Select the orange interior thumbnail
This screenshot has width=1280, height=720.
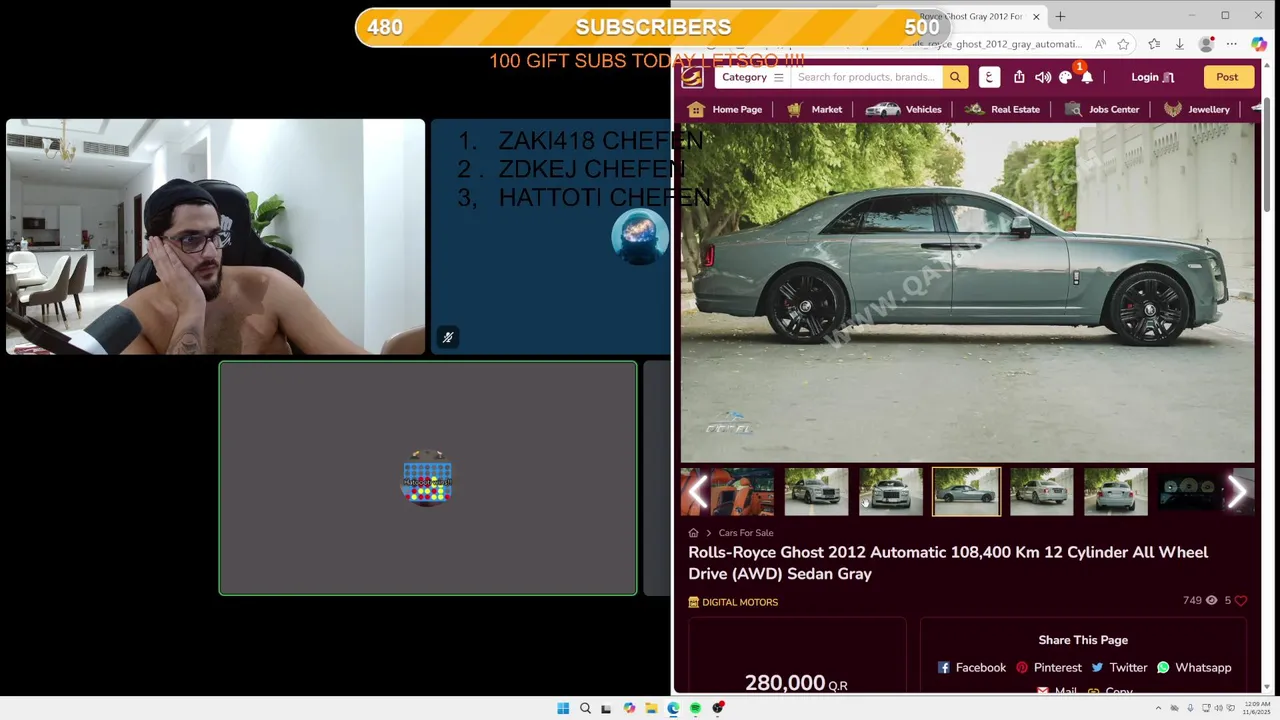click(742, 491)
